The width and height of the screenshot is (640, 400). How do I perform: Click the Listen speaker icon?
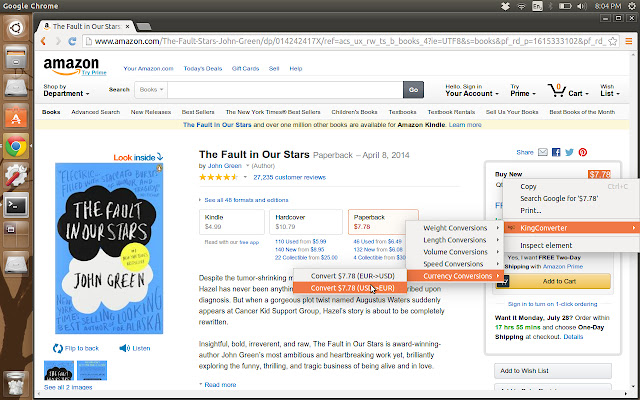pyautogui.click(x=124, y=348)
